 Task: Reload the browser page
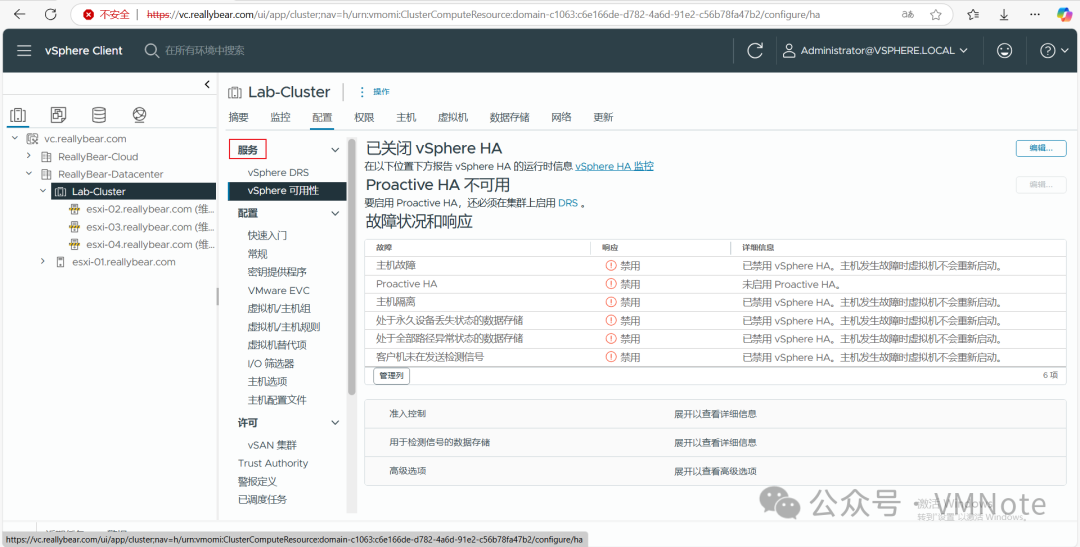pyautogui.click(x=50, y=14)
